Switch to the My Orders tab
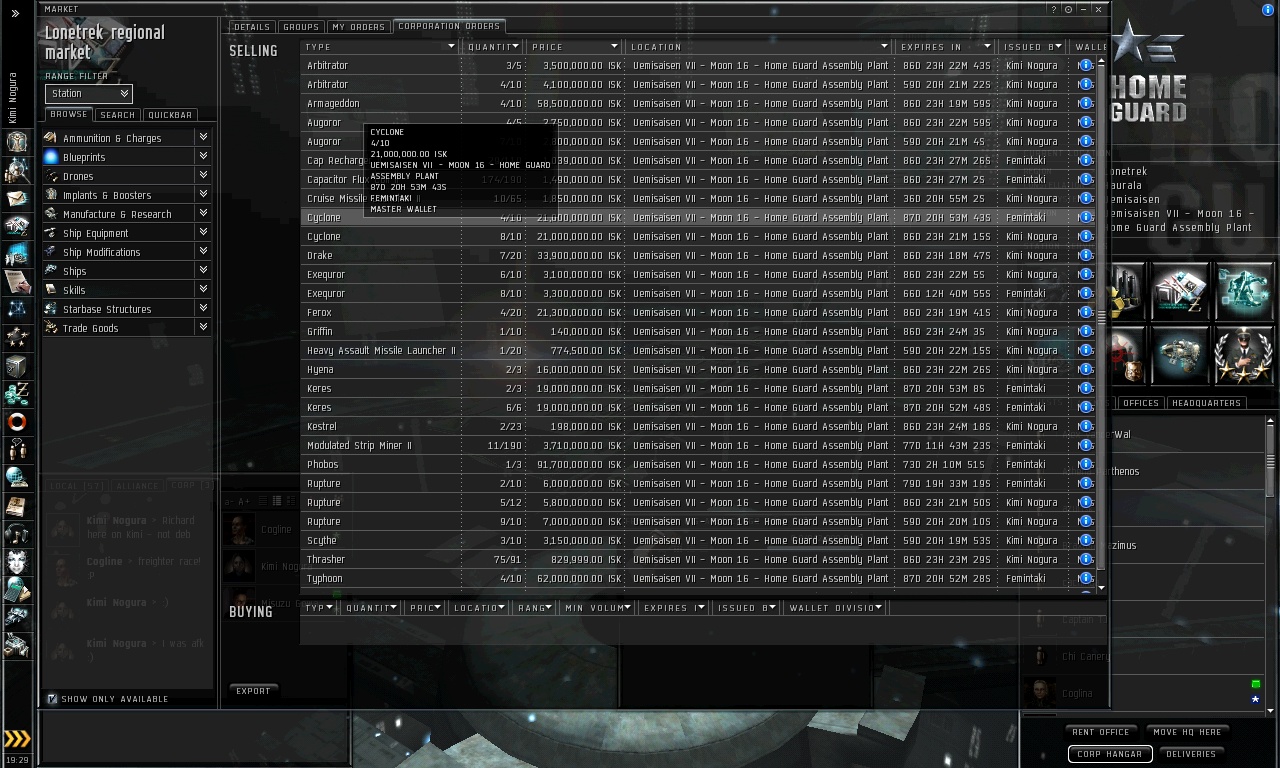Image resolution: width=1280 pixels, height=768 pixels. coord(358,27)
